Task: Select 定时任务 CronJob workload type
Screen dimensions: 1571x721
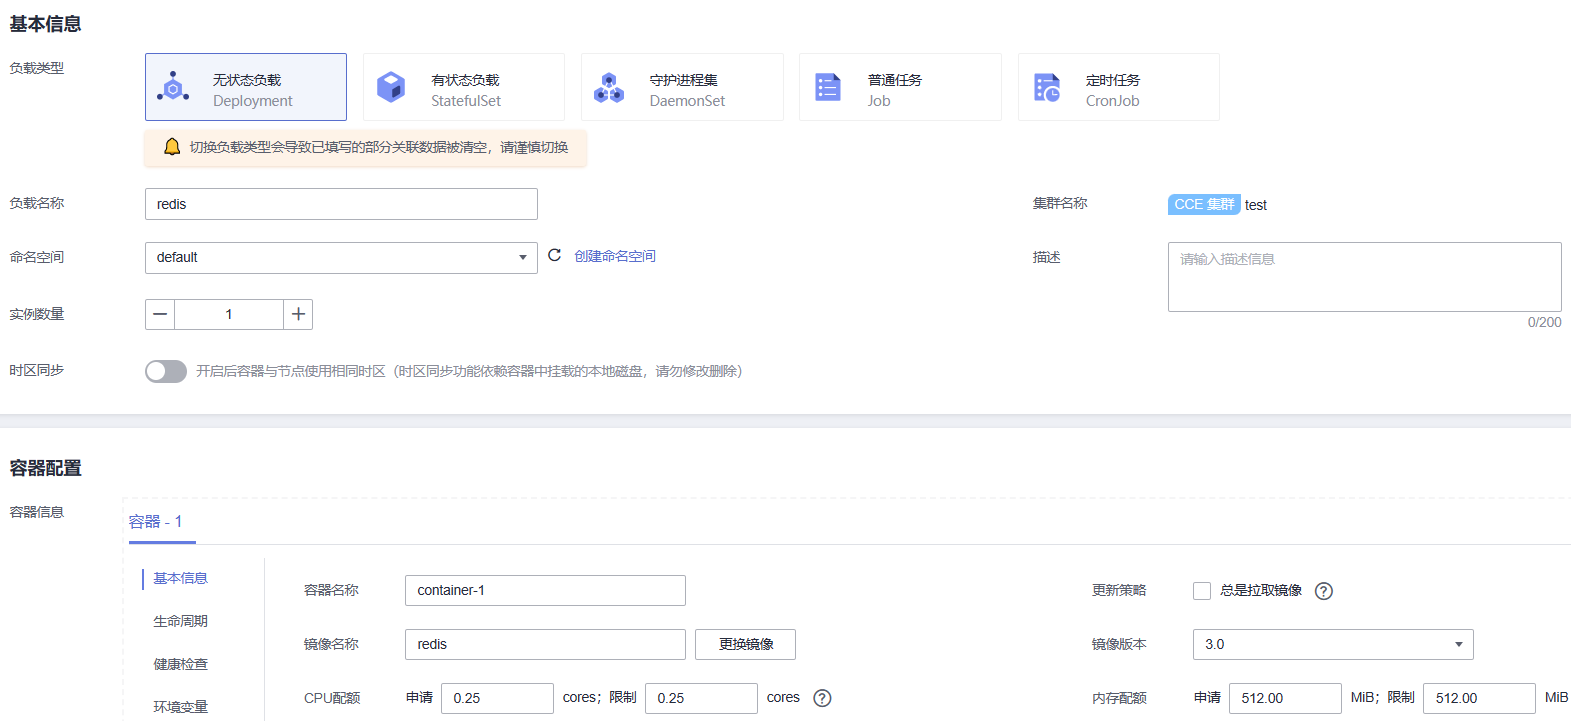Action: [1119, 87]
